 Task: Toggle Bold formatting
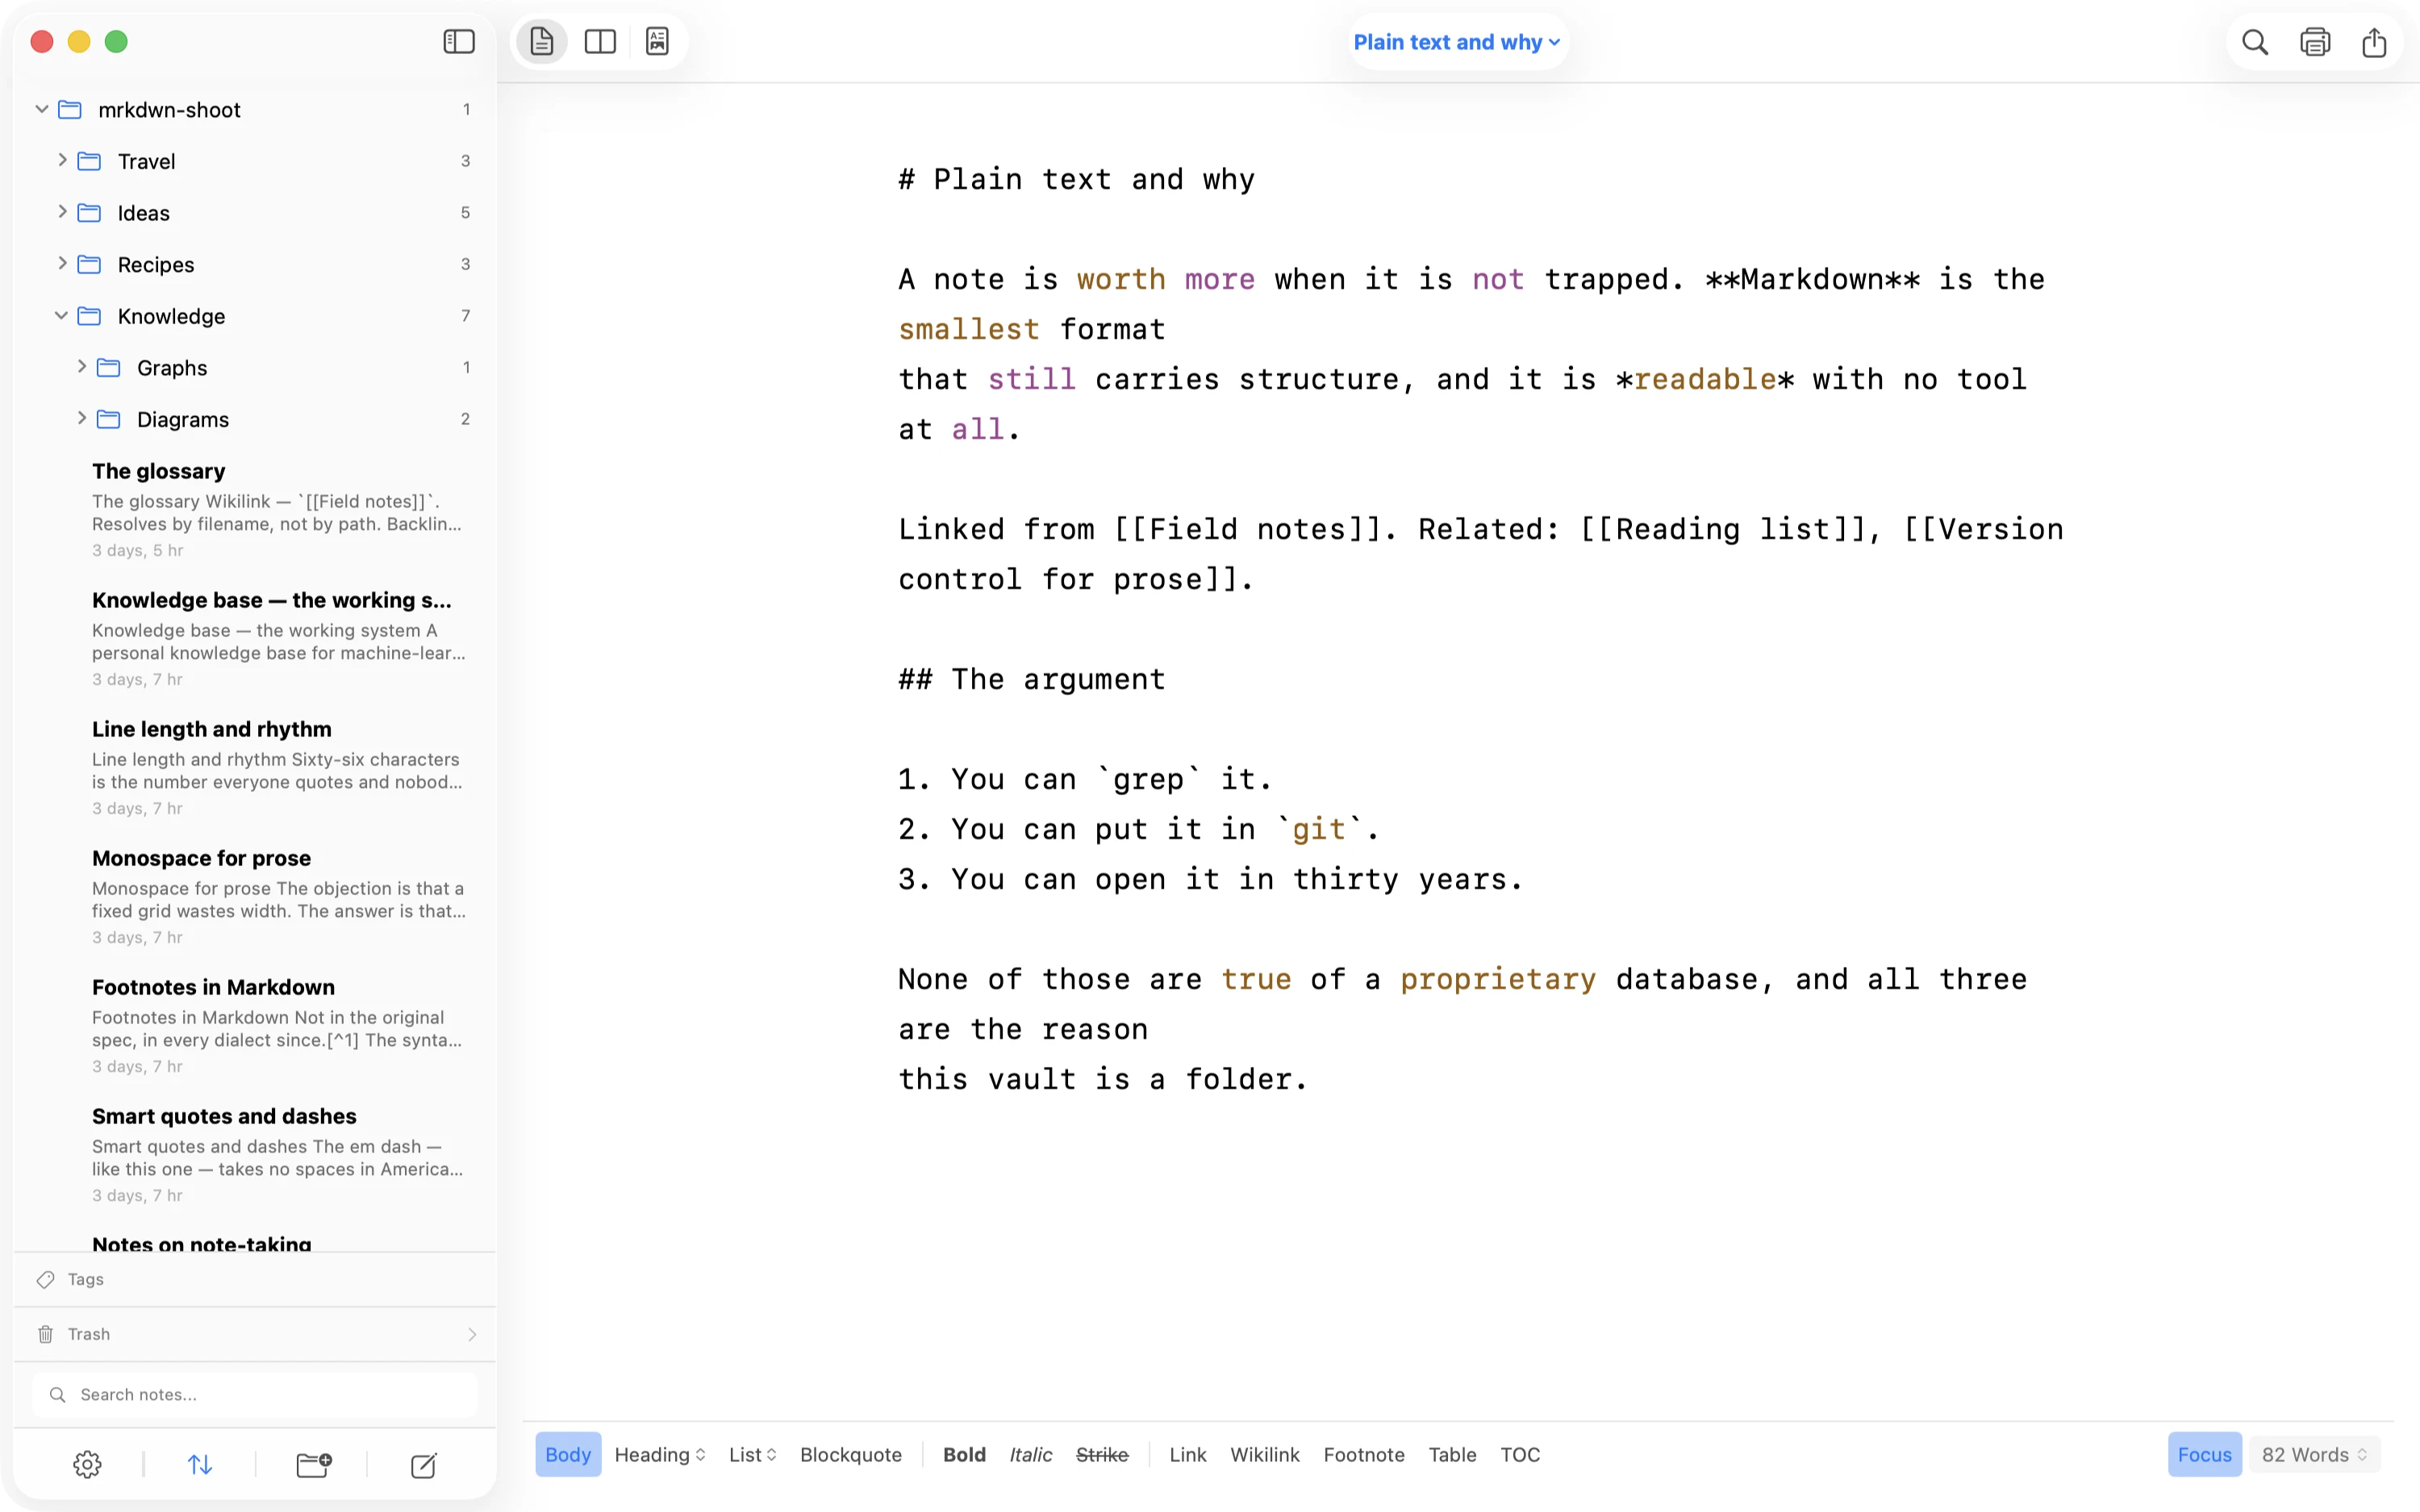[x=964, y=1454]
